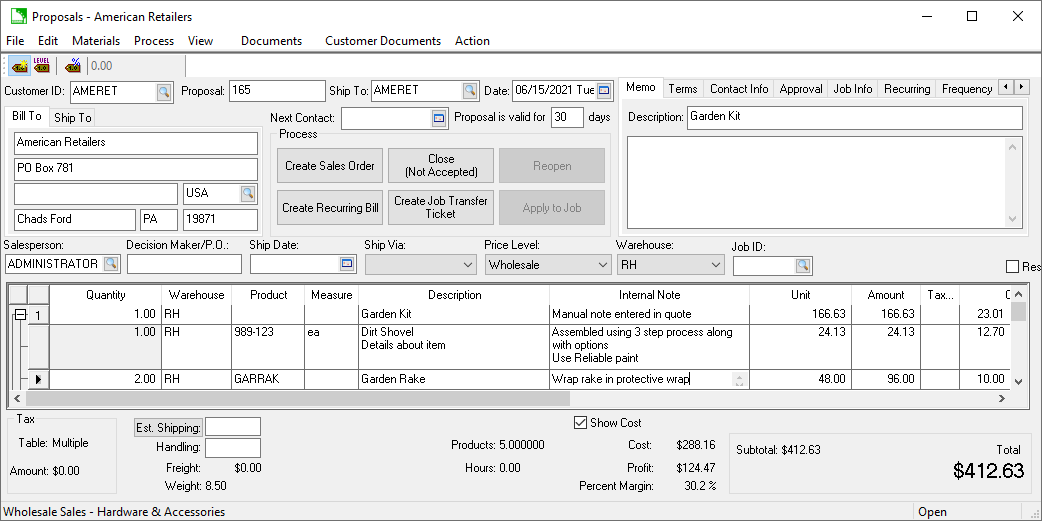This screenshot has width=1042, height=521.
Task: Click the Create Sales Order button
Action: pos(329,166)
